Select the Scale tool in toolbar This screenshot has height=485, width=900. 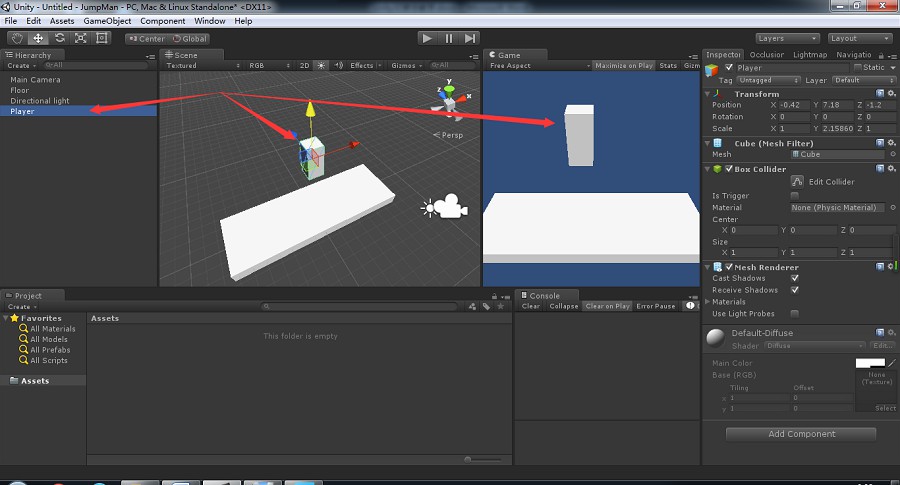[80, 38]
